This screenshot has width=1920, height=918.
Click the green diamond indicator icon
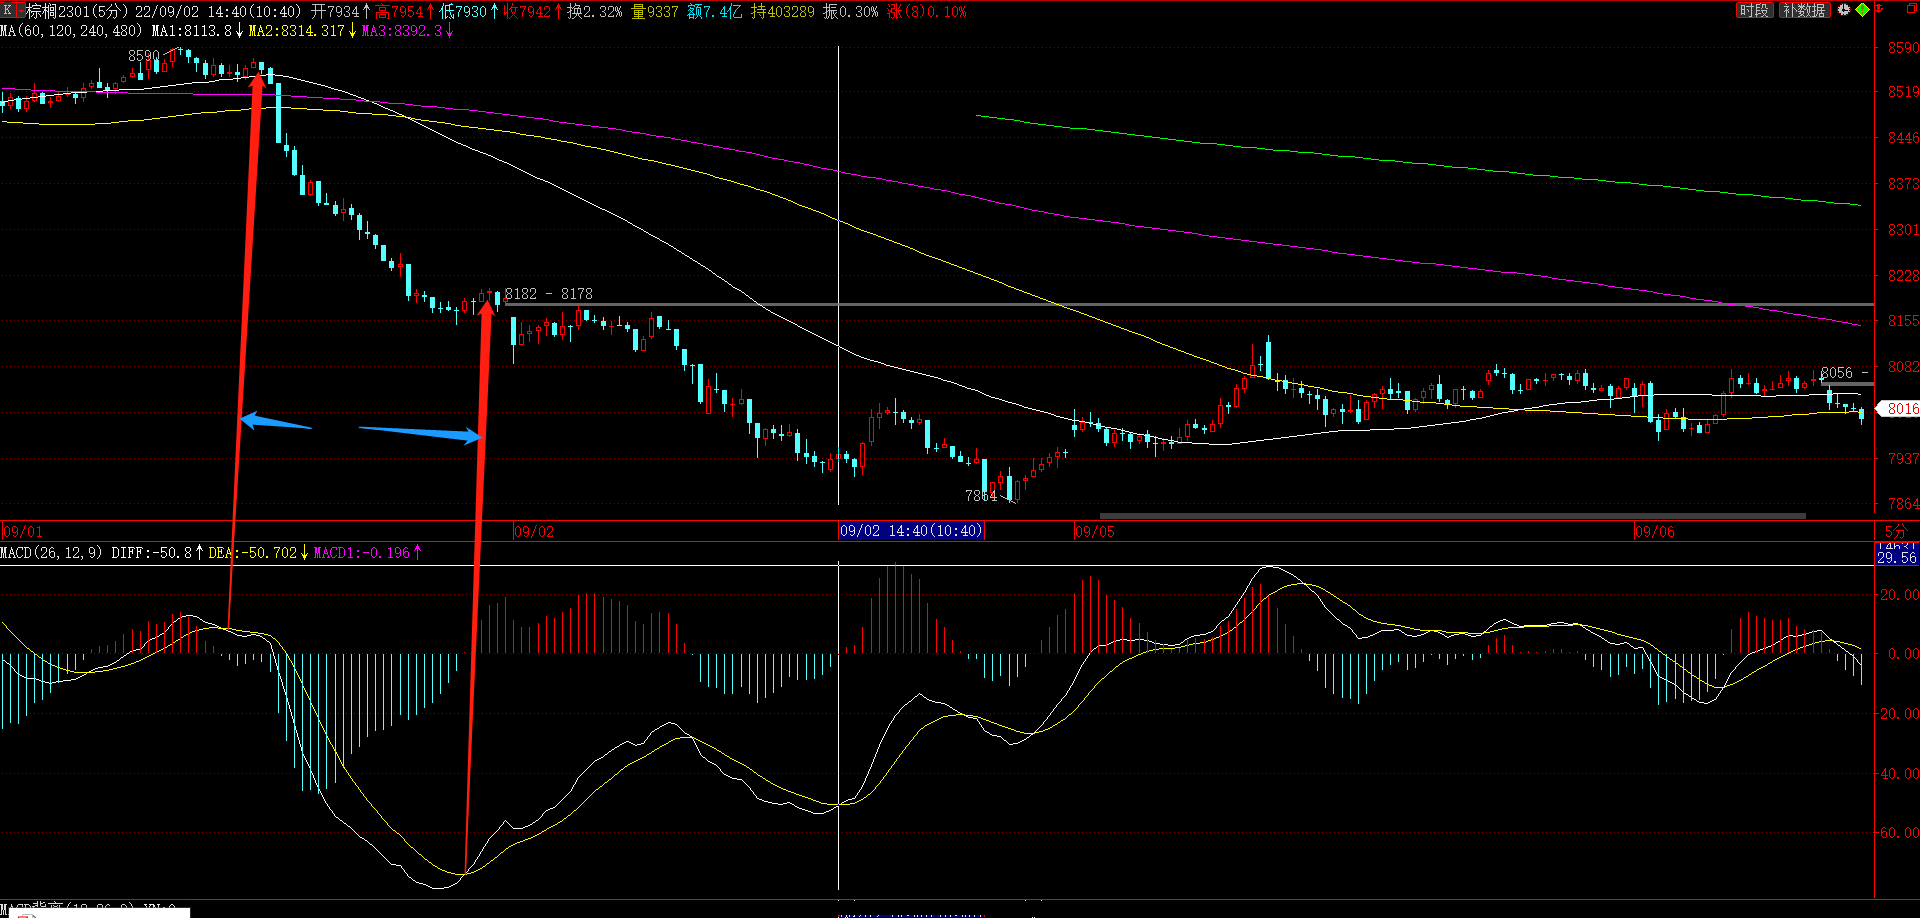pos(1862,10)
